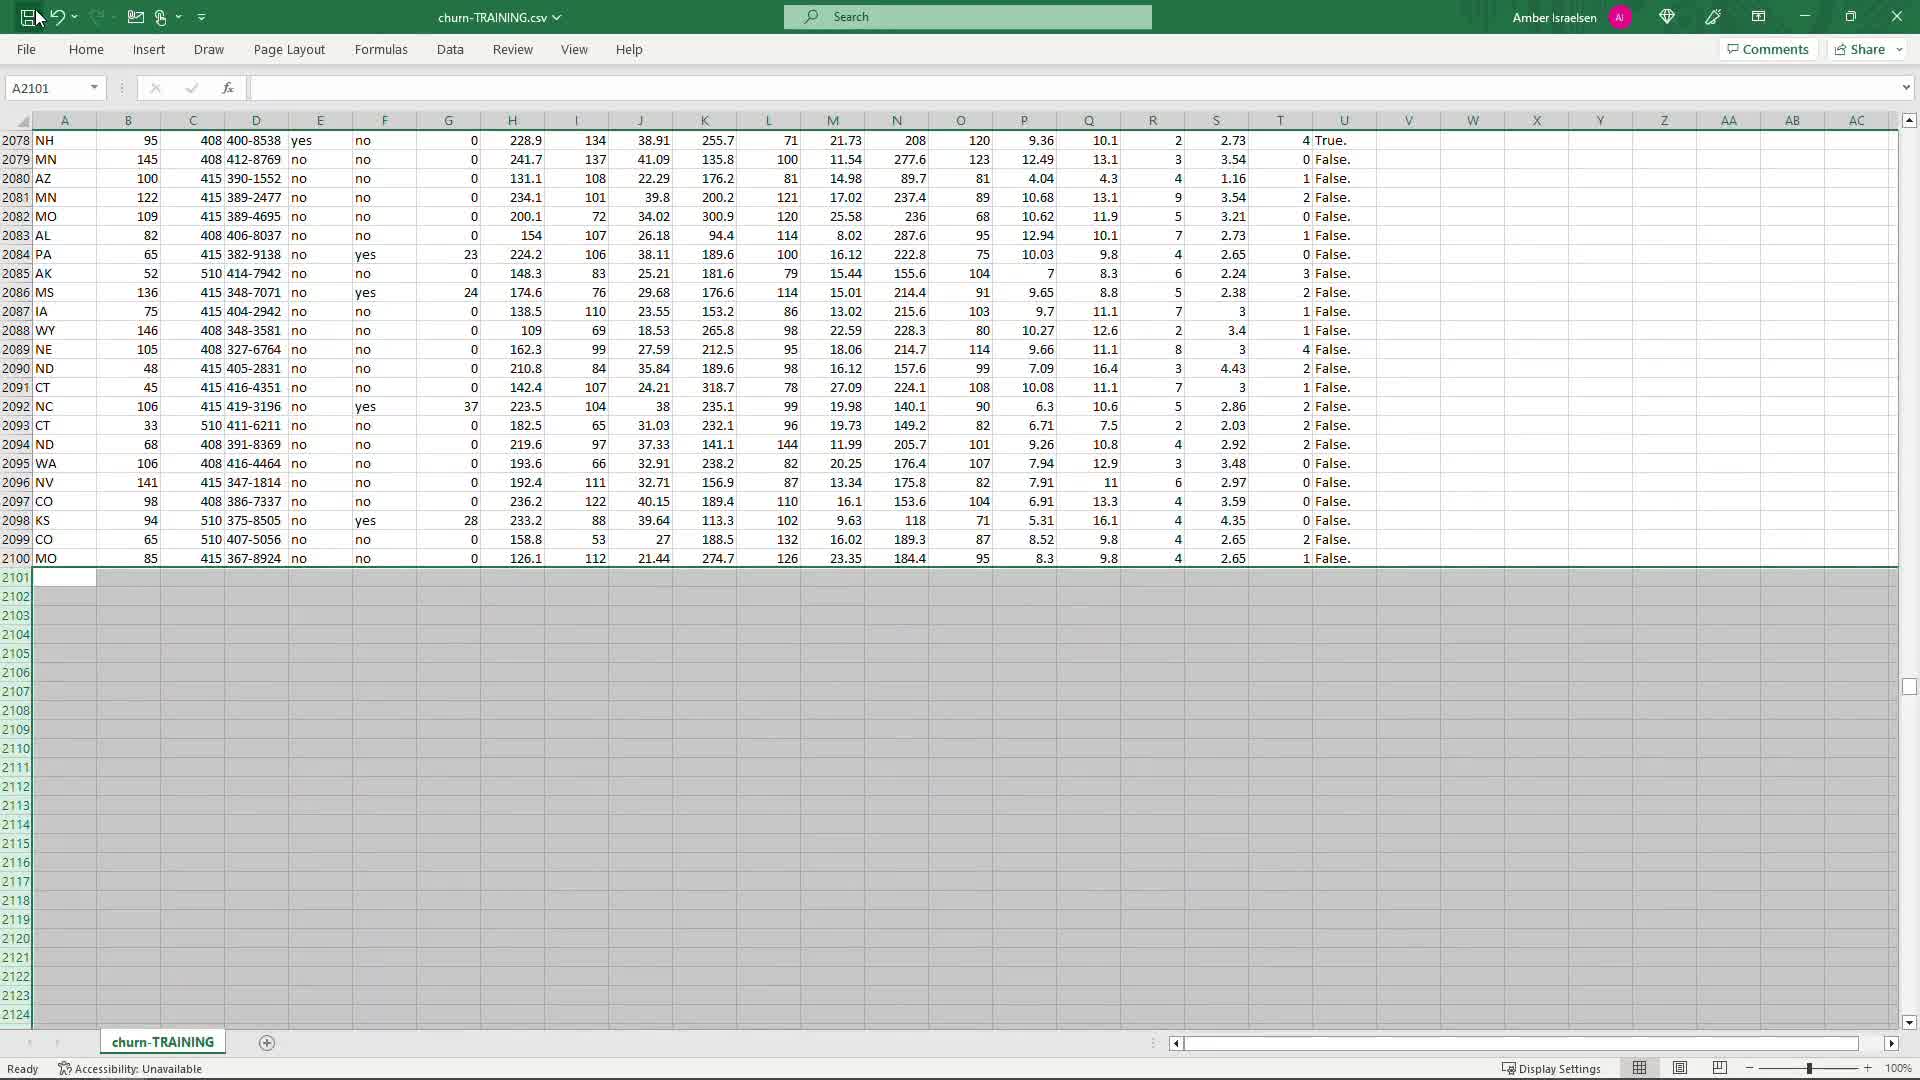Click the zoom slider handle
Image resolution: width=1920 pixels, height=1080 pixels.
tap(1809, 1068)
